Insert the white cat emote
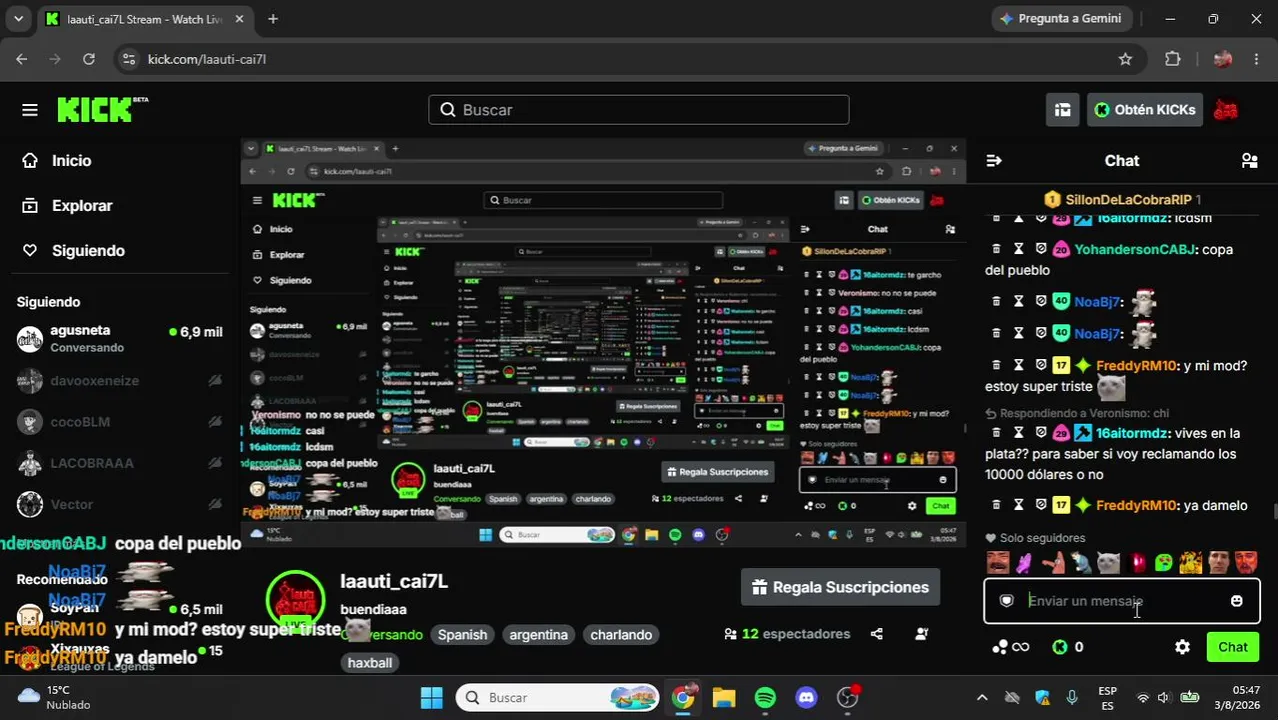 coord(1108,563)
